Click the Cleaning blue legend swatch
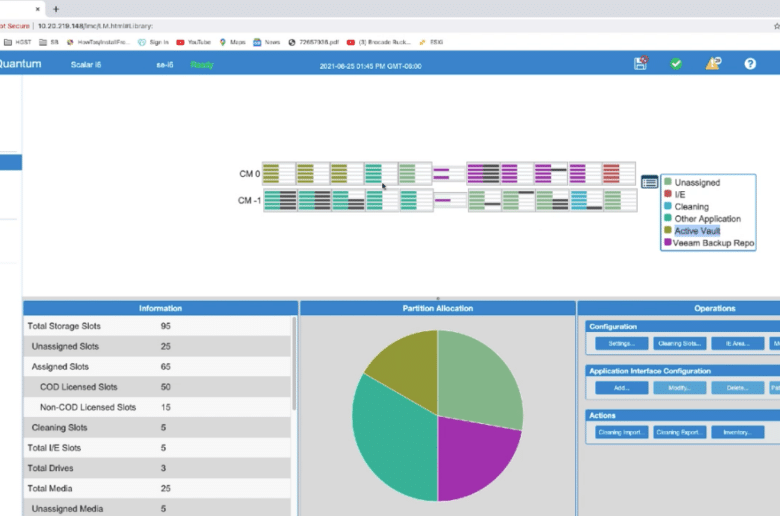This screenshot has height=516, width=780. click(668, 206)
